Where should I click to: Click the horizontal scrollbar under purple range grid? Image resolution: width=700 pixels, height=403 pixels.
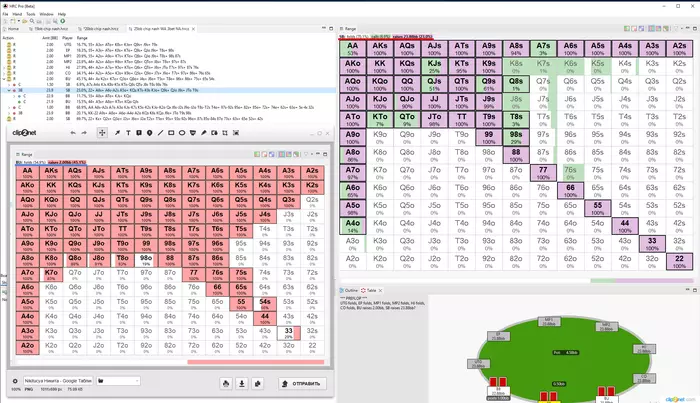click(517, 281)
